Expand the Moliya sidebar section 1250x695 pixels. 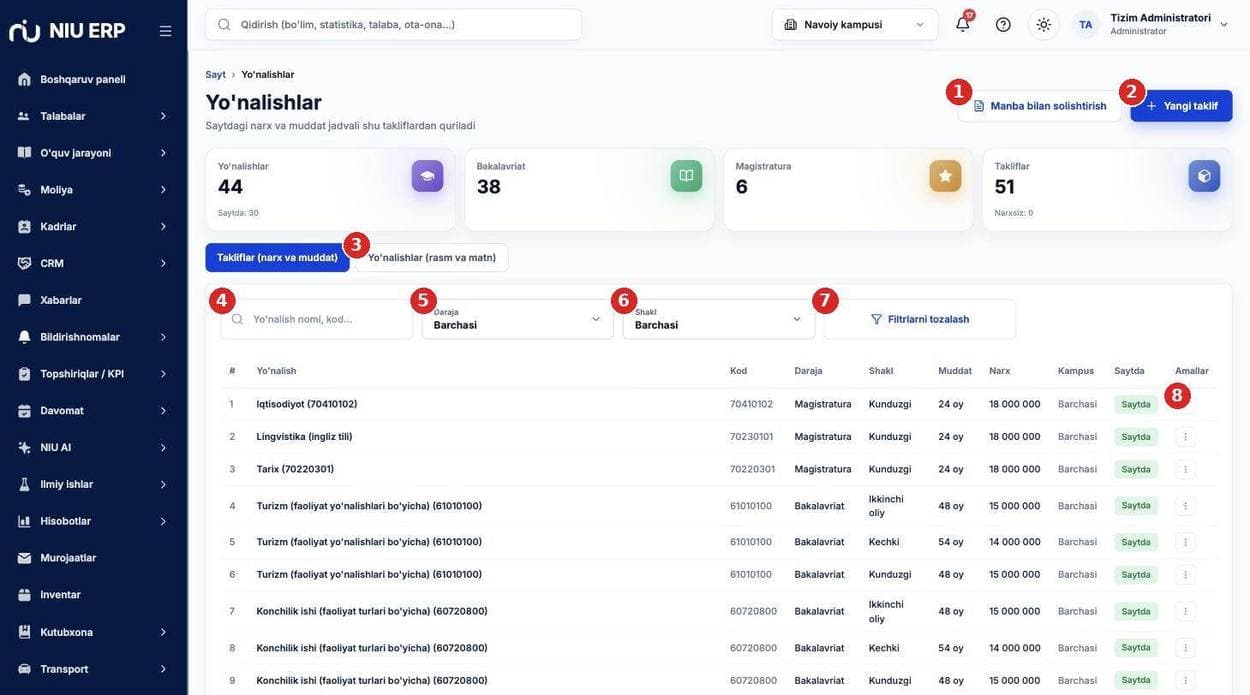click(93, 190)
